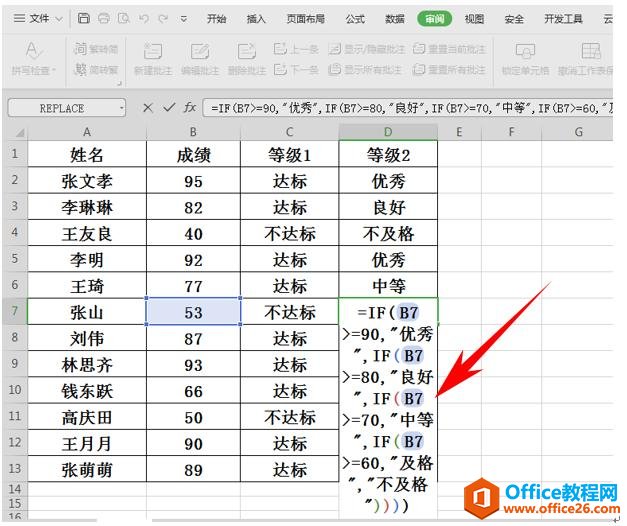Viewport: 627px width, 526px height.
Task: Toggle 显示/隐藏批注 show/hide comment
Action: coord(366,49)
